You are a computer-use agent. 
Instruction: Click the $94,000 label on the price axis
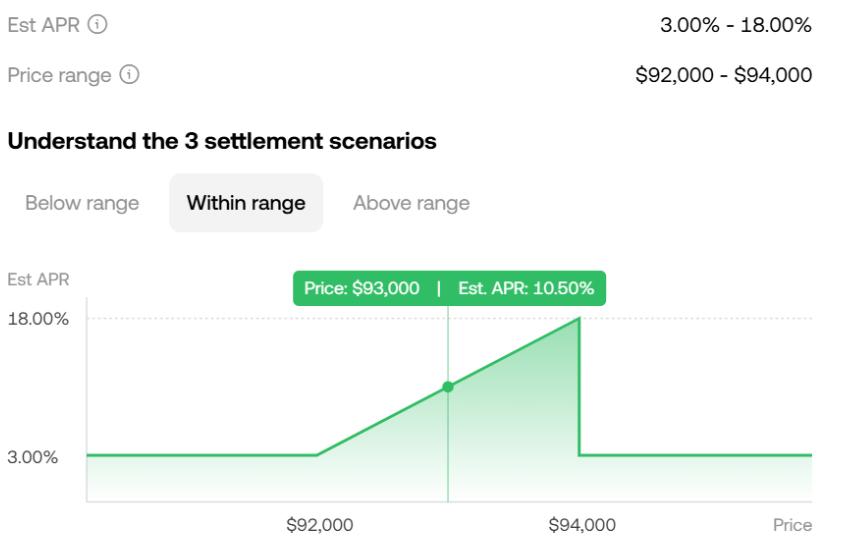click(582, 524)
